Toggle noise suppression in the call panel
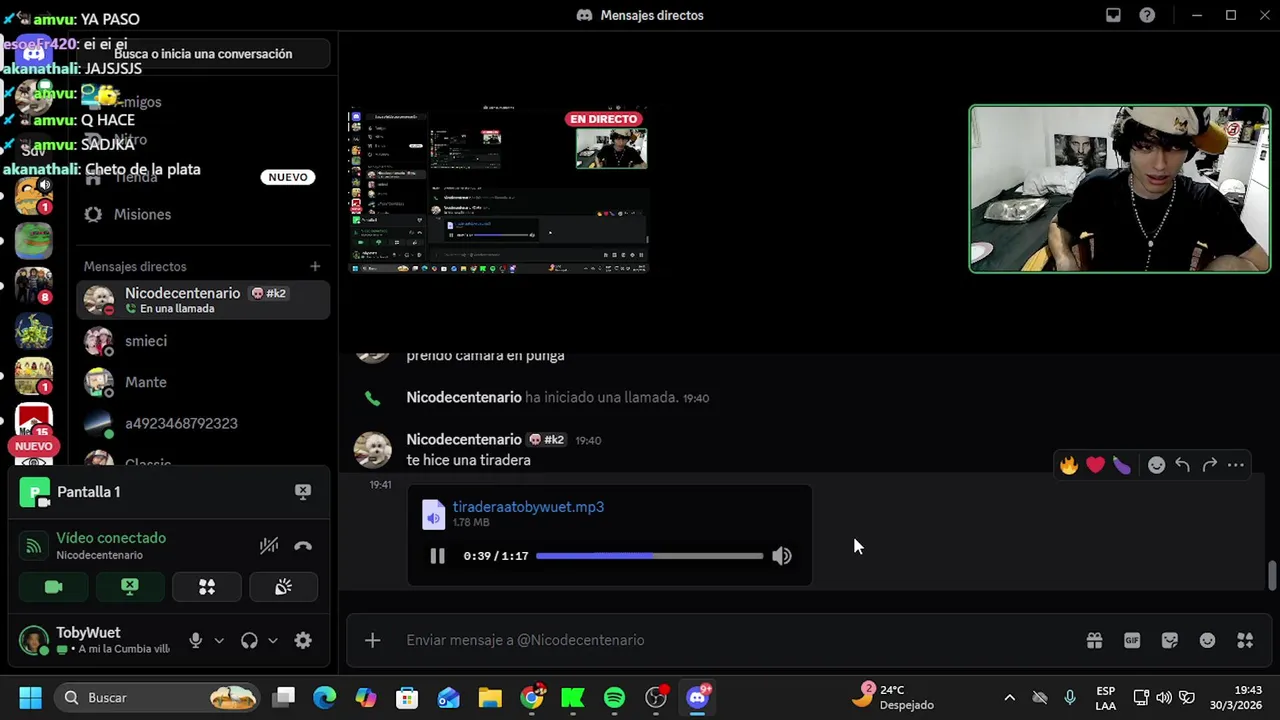This screenshot has height=720, width=1280. click(x=269, y=546)
